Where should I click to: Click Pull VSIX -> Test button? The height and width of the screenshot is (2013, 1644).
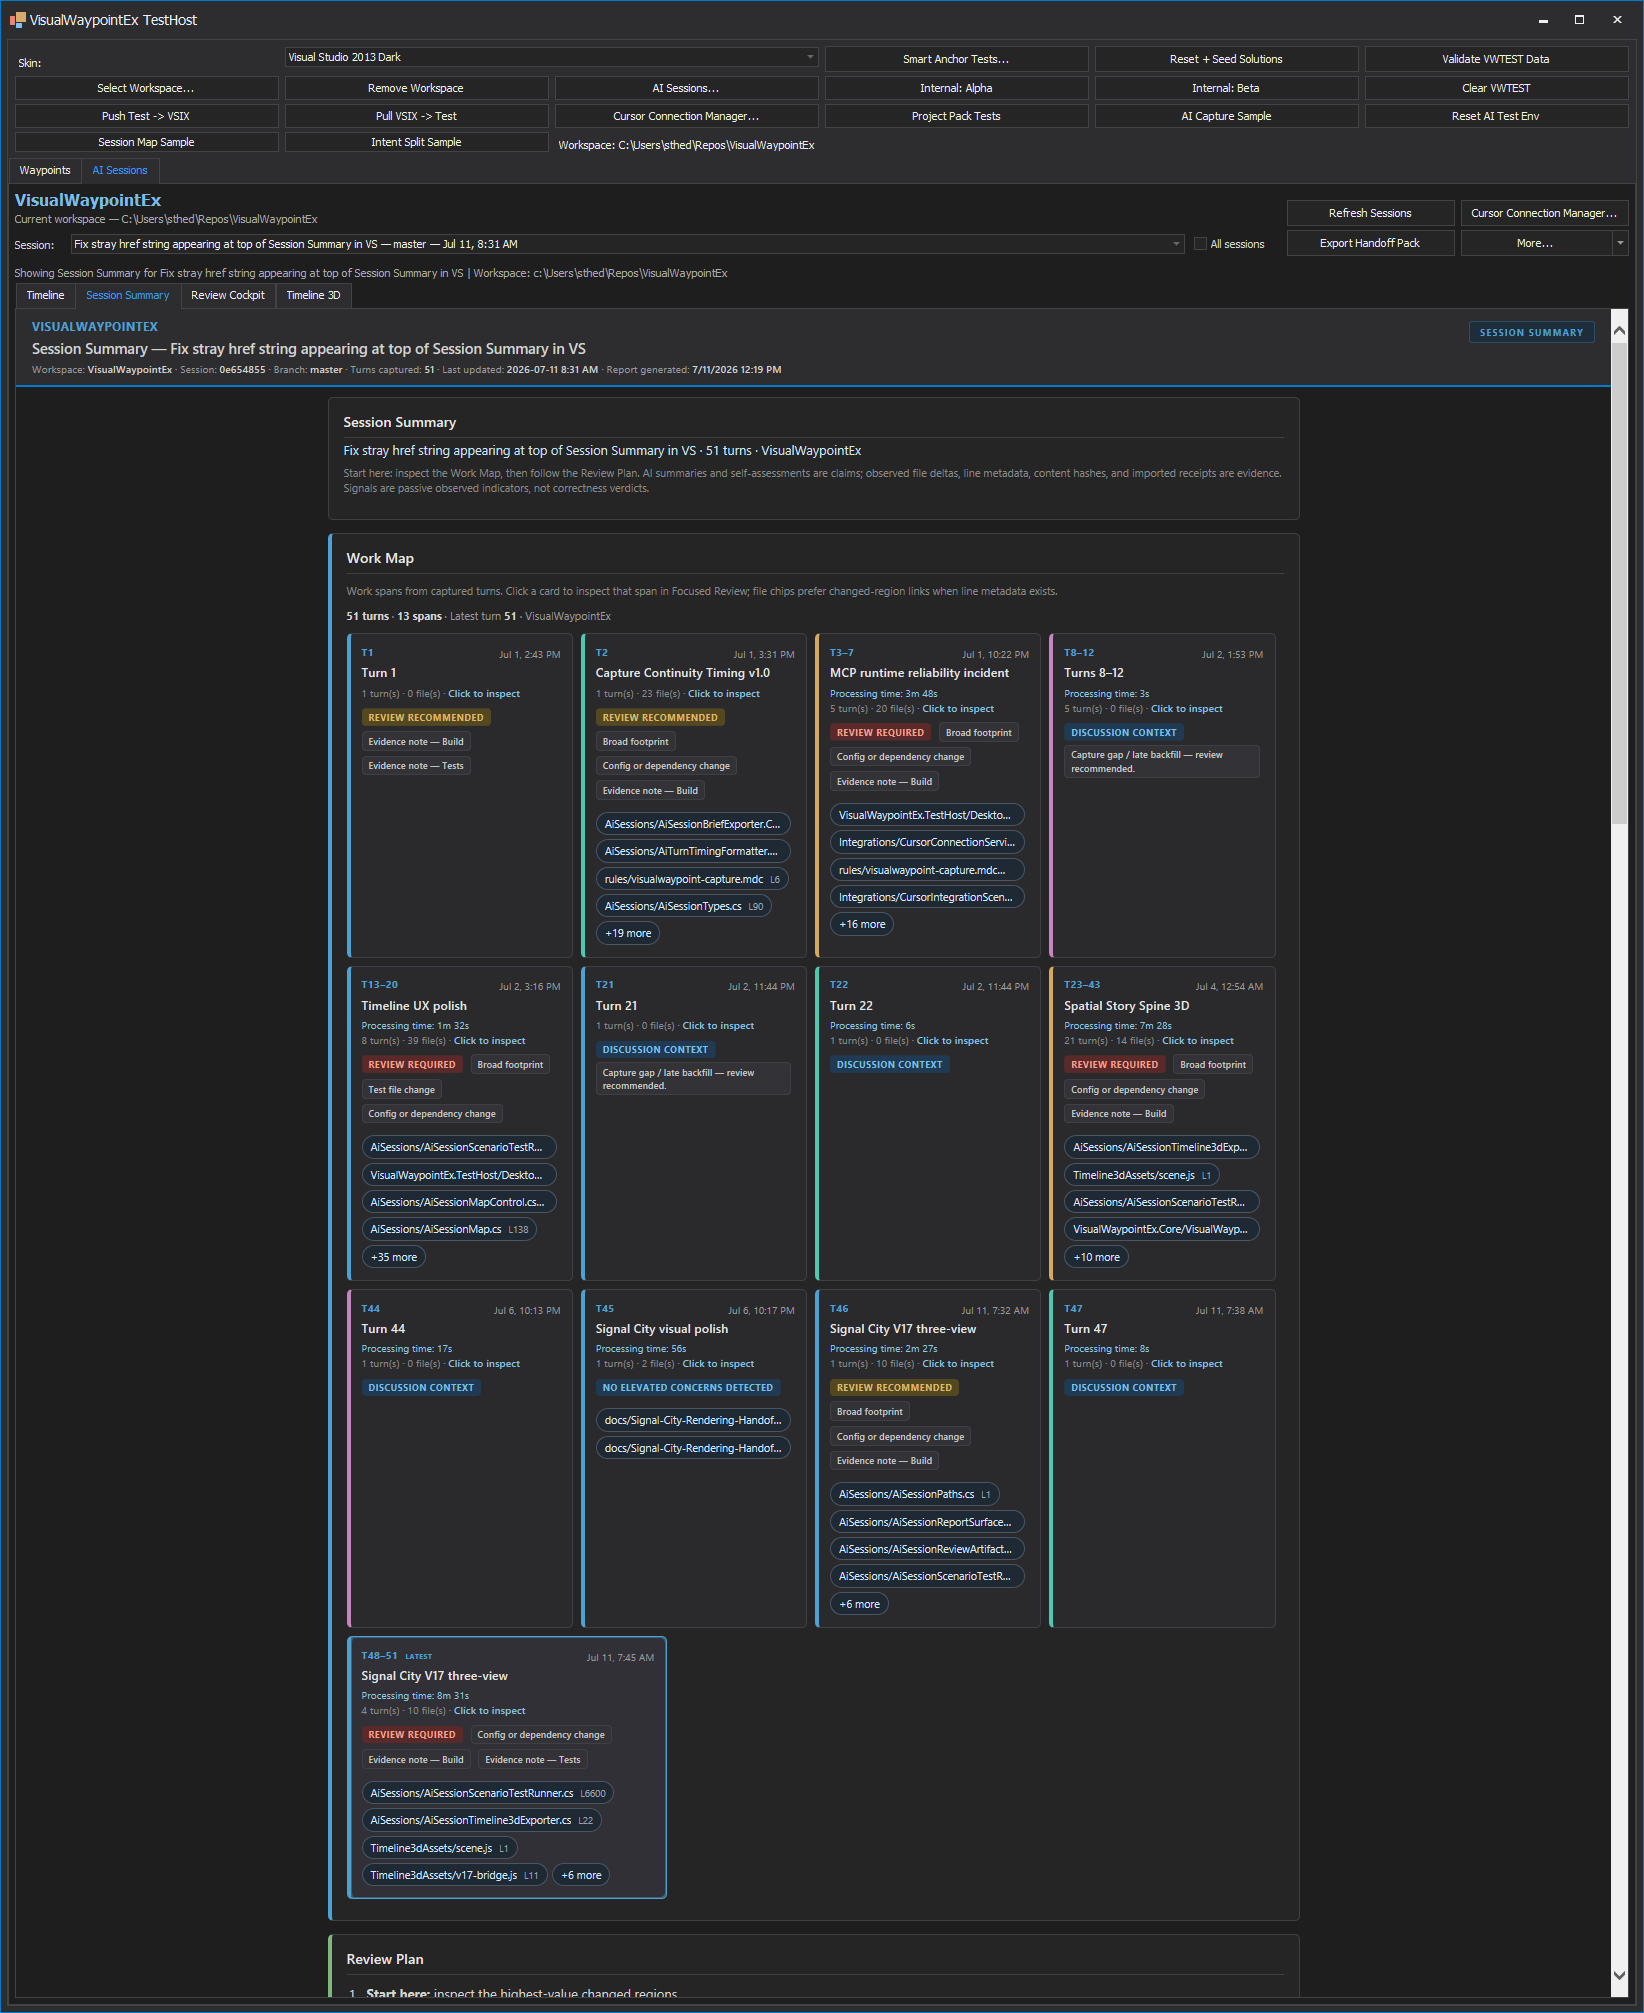[416, 116]
